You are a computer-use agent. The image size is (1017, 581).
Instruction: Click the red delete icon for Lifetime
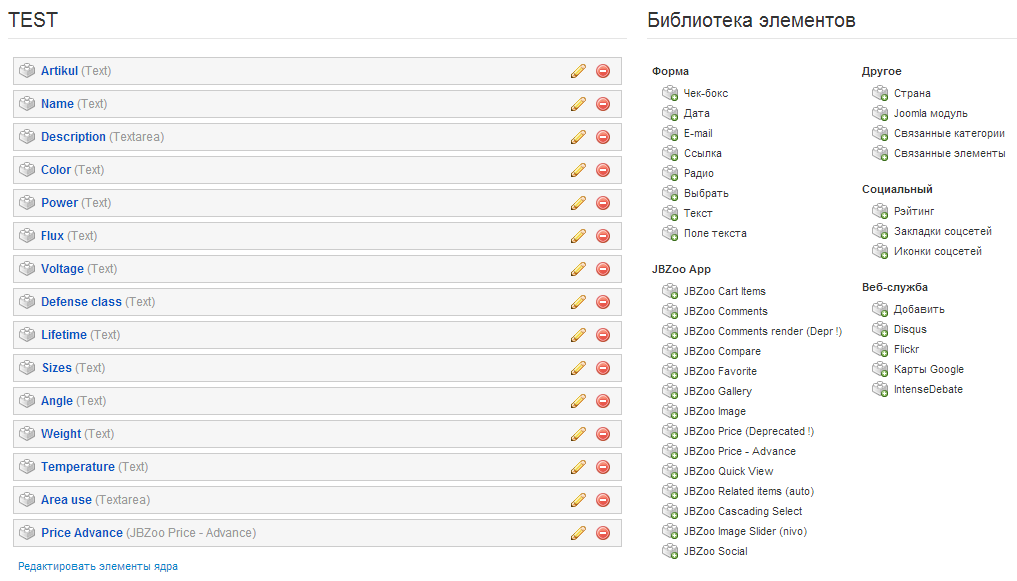click(603, 335)
